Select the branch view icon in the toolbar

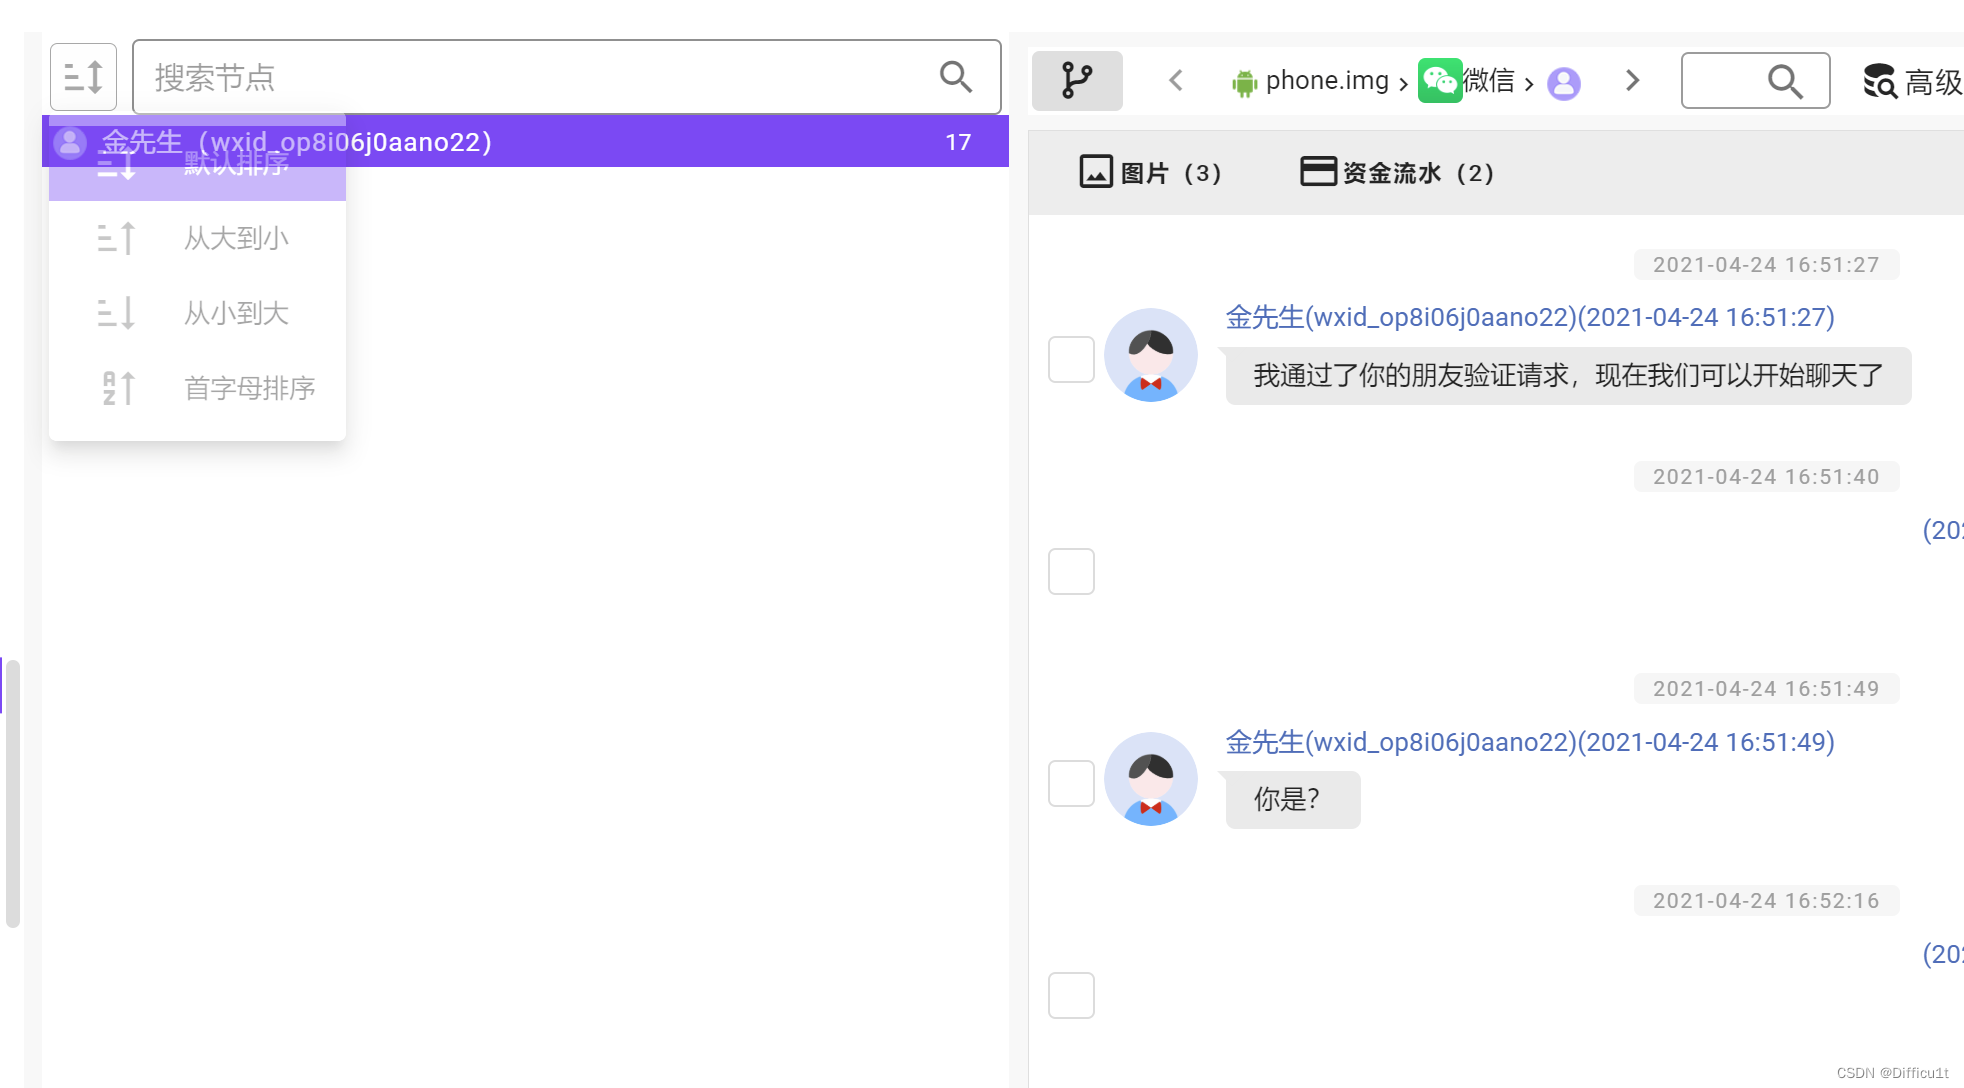coord(1077,81)
